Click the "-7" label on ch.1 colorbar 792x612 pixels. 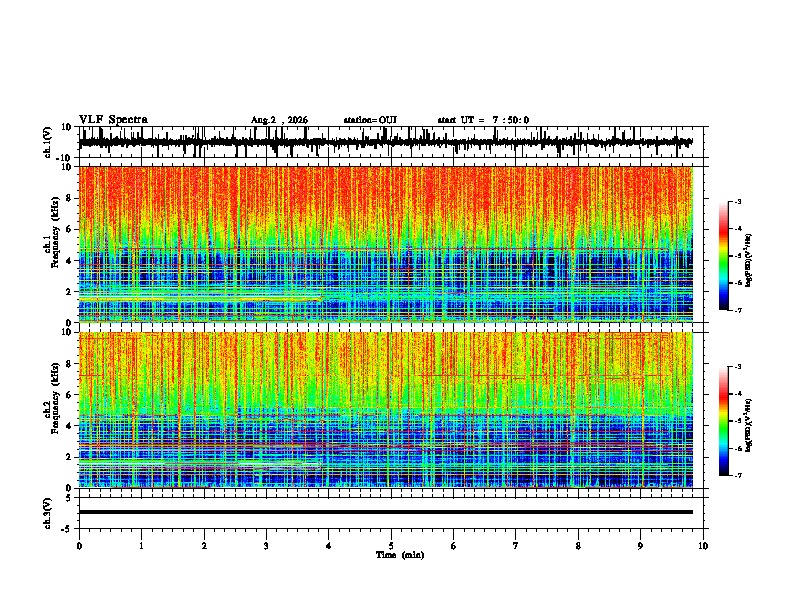coord(737,310)
